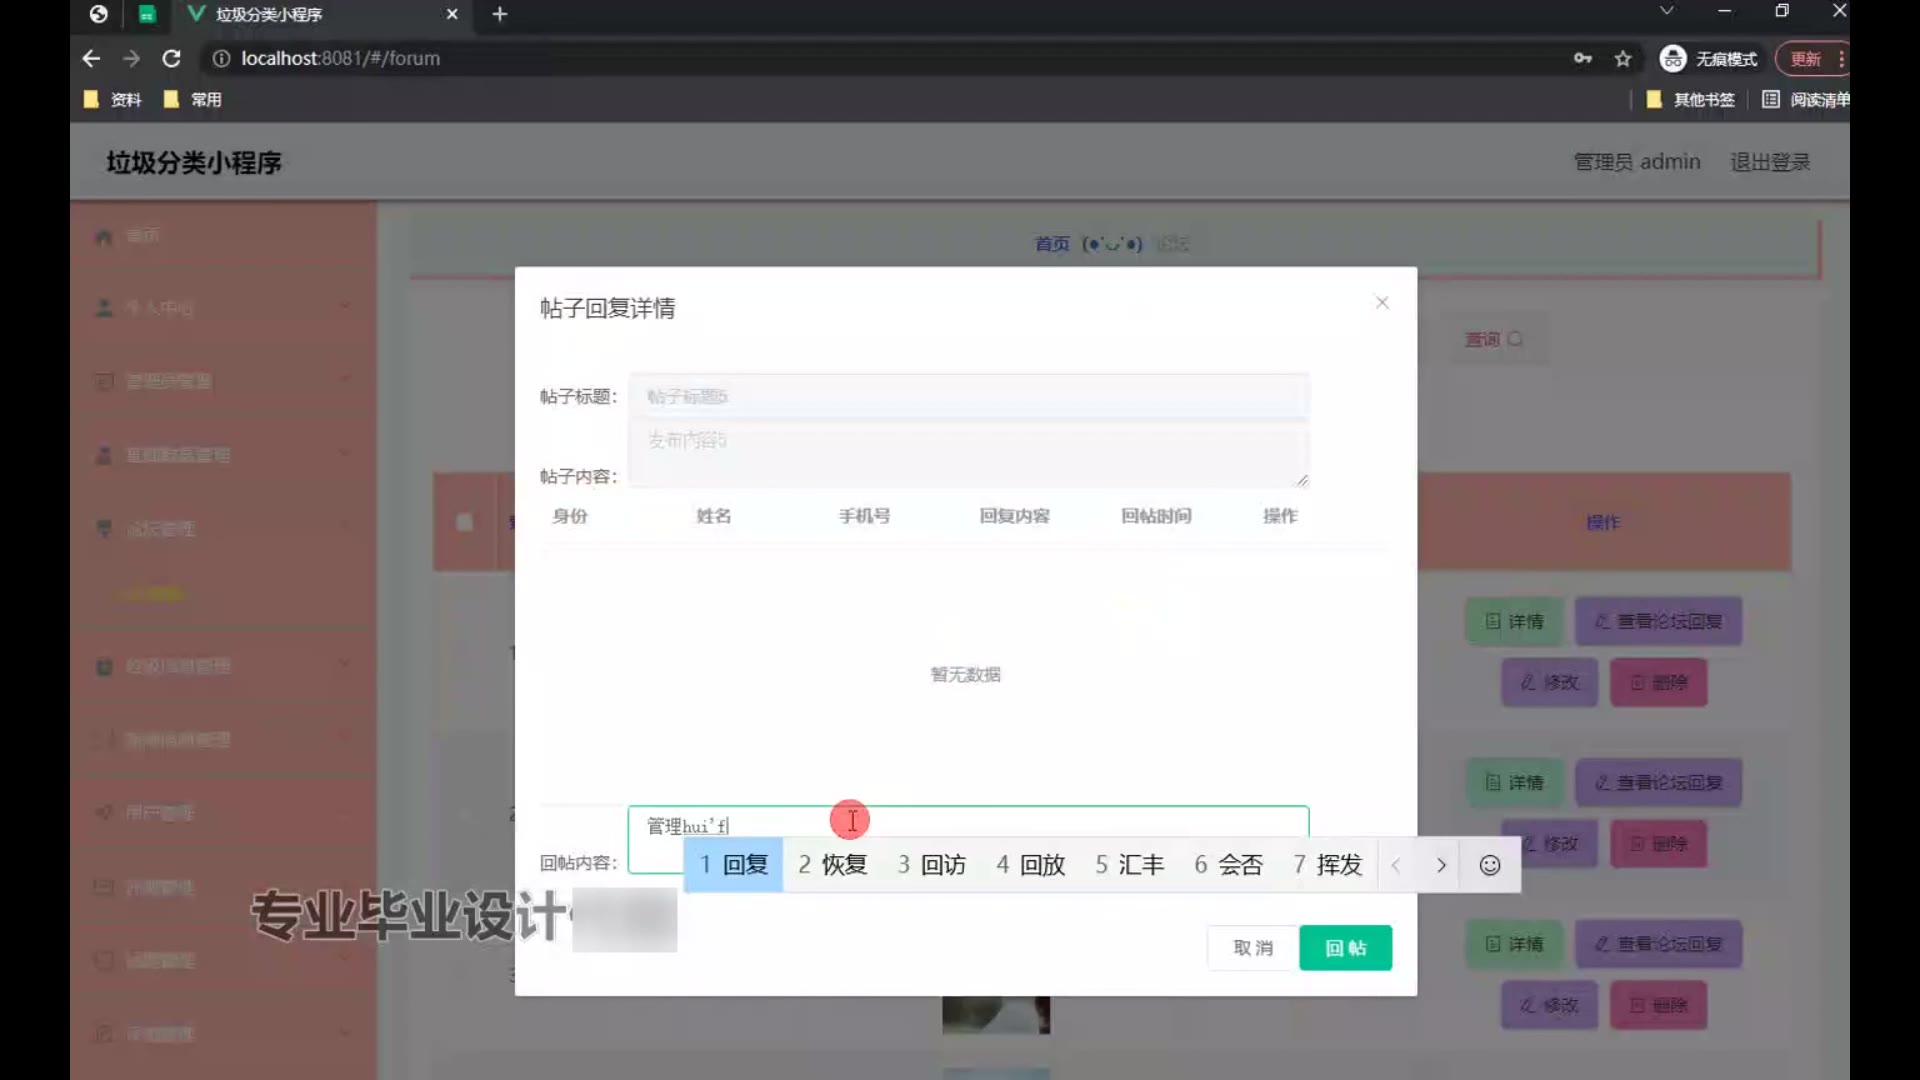Select IME candidate 1 回复

pyautogui.click(x=734, y=865)
